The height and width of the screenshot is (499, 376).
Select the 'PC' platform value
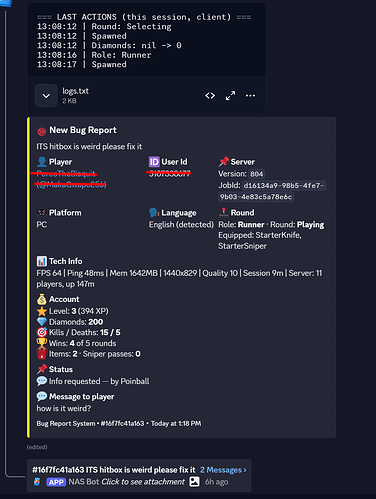click(x=42, y=225)
